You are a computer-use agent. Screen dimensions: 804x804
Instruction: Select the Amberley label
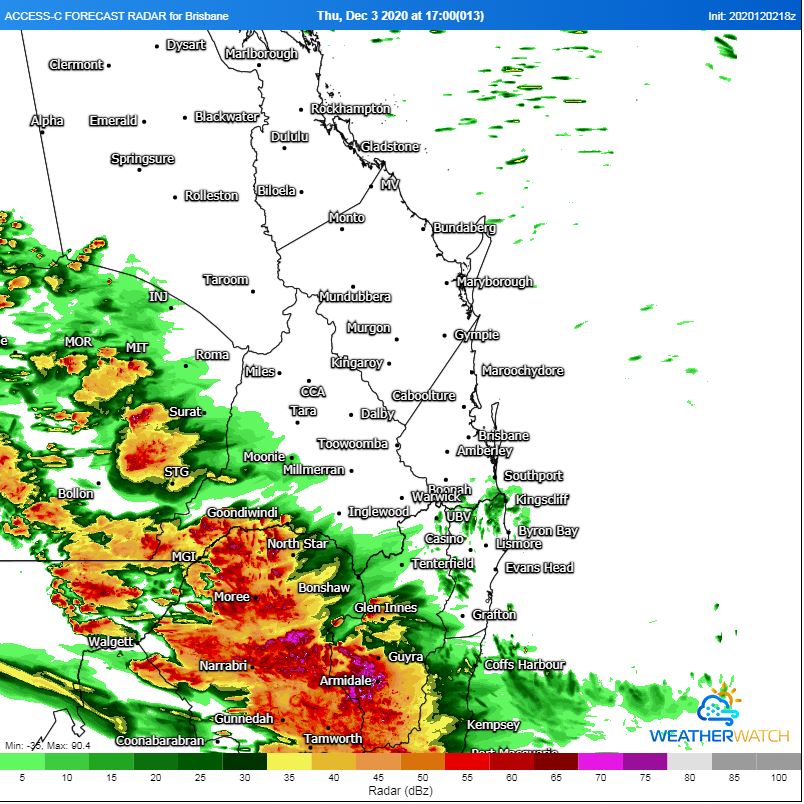click(x=485, y=451)
